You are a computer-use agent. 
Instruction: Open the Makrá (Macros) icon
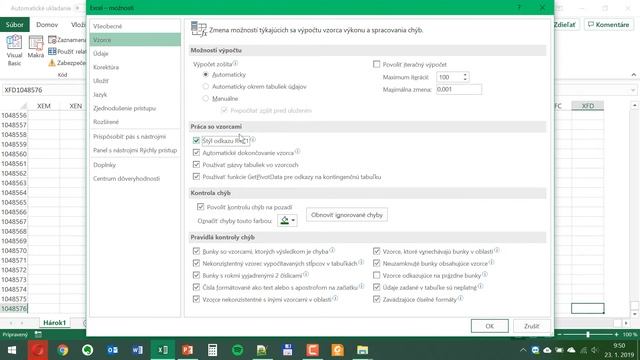[x=36, y=43]
